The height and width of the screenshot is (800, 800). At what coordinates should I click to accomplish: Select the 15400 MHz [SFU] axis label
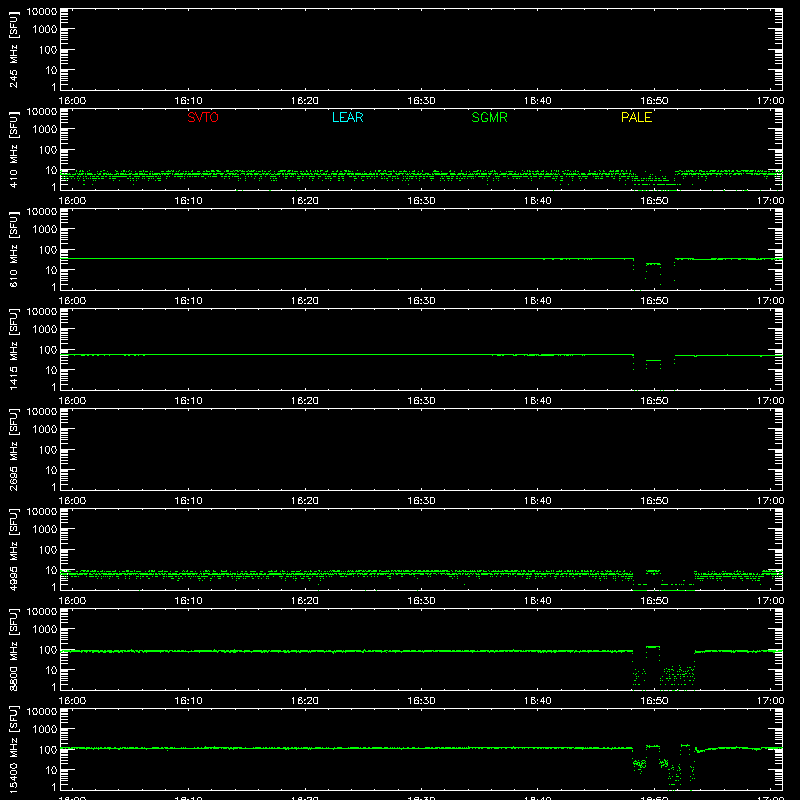pyautogui.click(x=14, y=749)
